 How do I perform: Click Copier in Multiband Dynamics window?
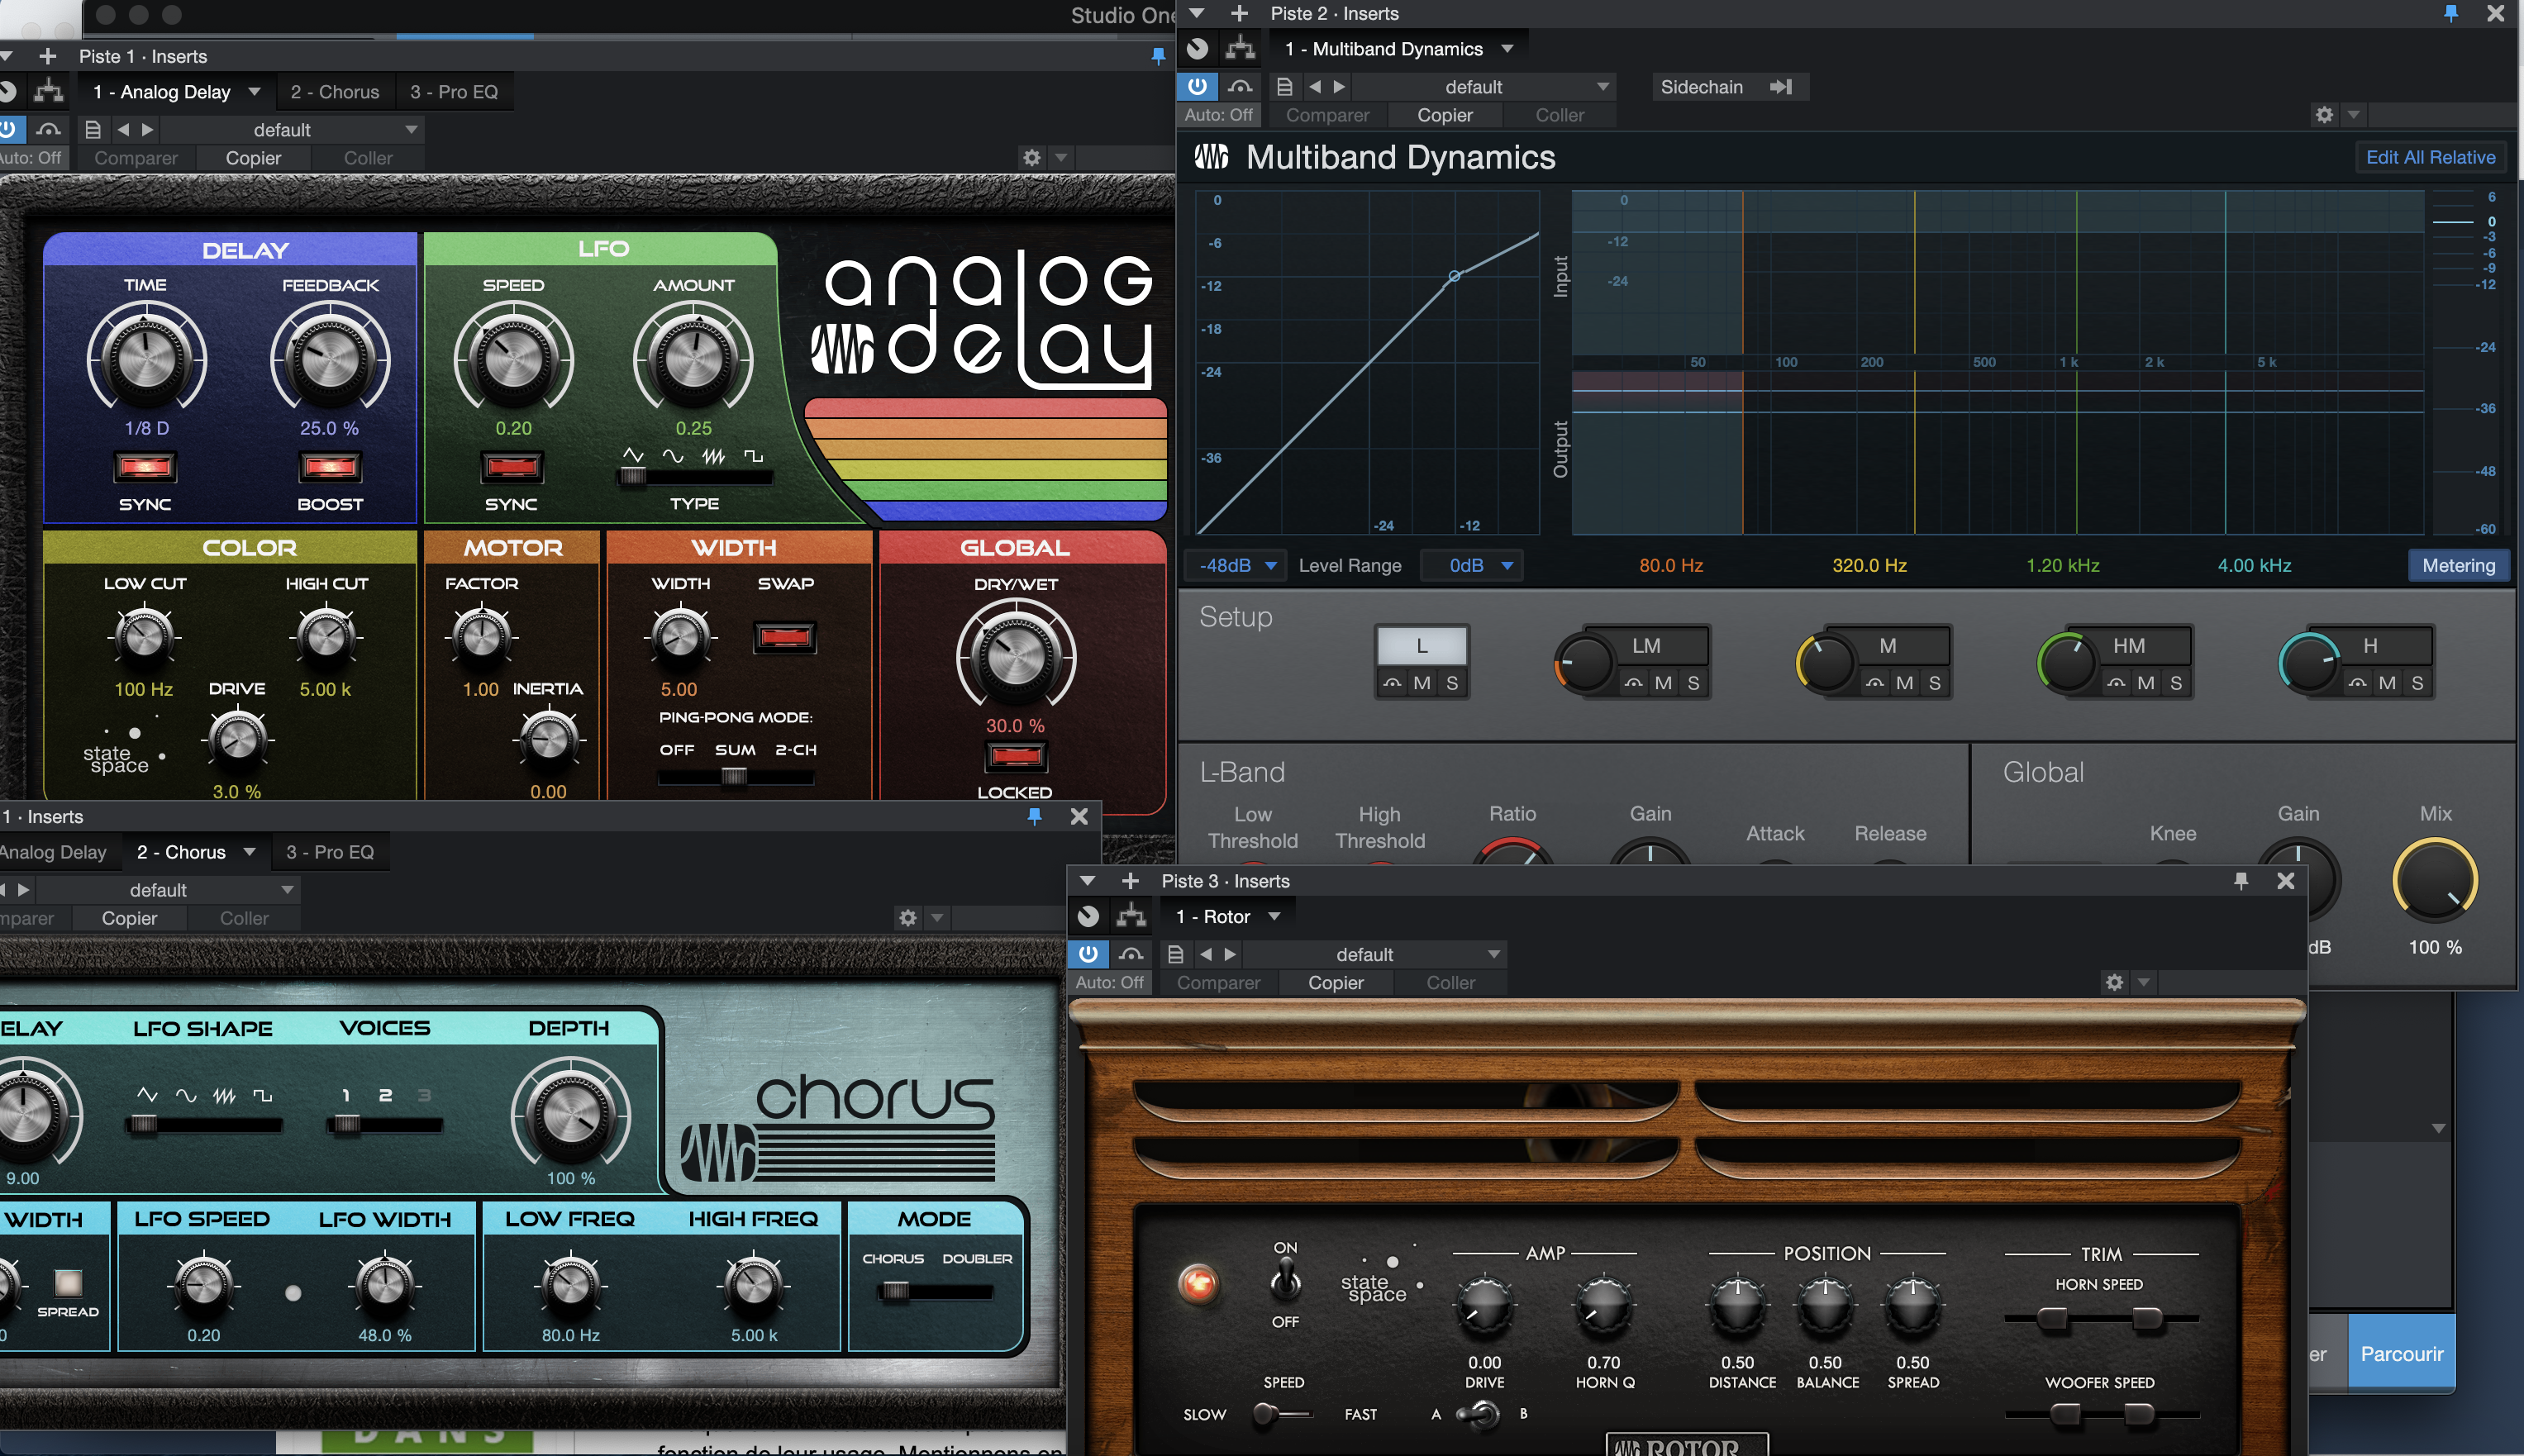click(x=1444, y=115)
